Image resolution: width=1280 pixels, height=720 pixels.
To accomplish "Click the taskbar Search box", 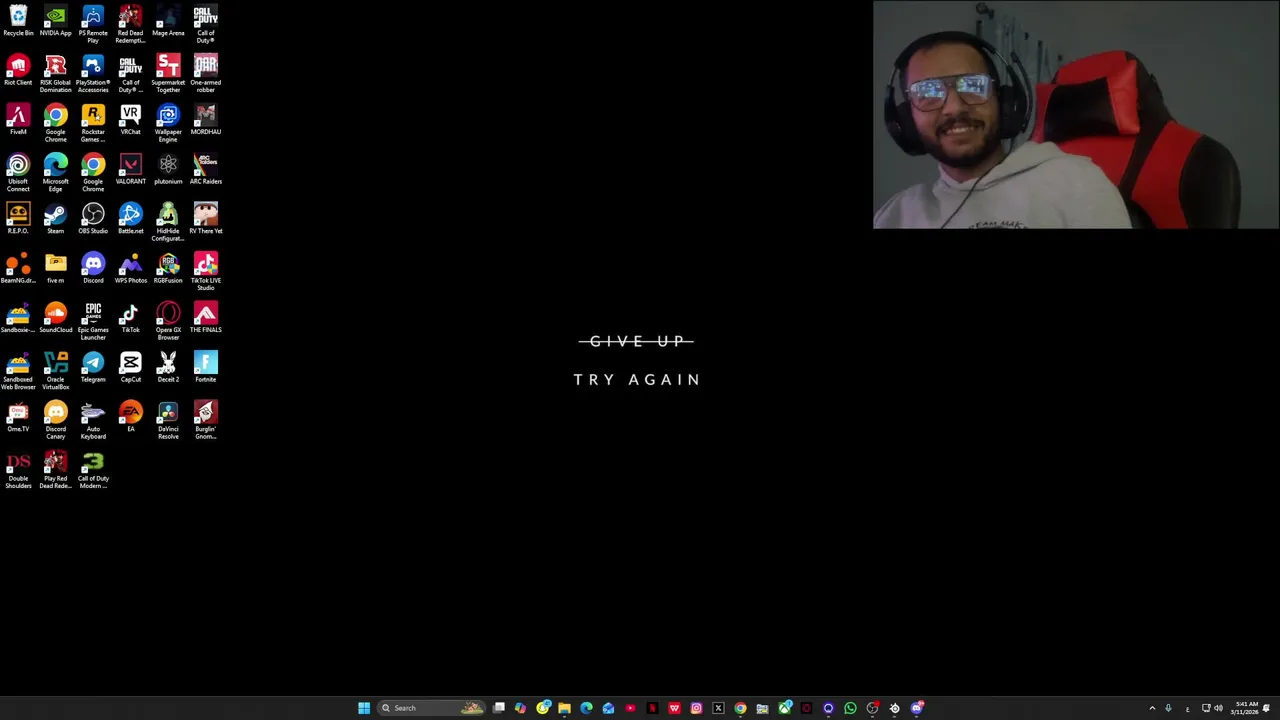I will pos(431,708).
